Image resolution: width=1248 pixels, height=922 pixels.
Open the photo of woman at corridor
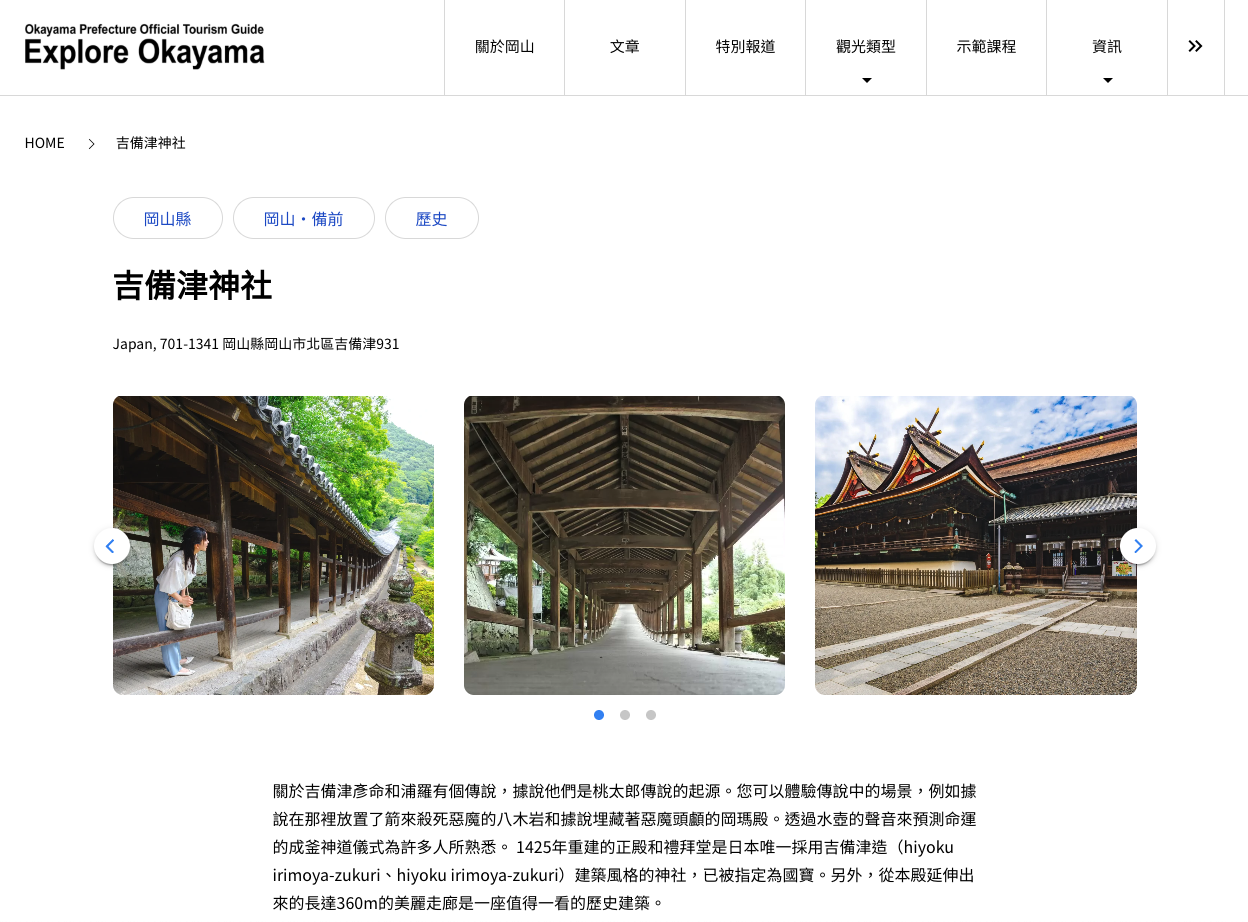(273, 545)
